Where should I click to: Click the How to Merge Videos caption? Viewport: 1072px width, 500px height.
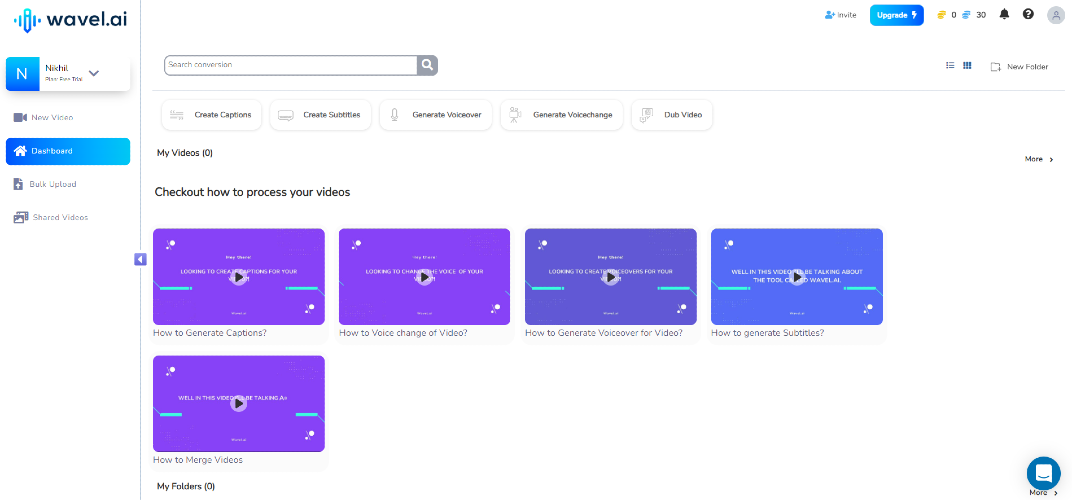click(x=198, y=460)
